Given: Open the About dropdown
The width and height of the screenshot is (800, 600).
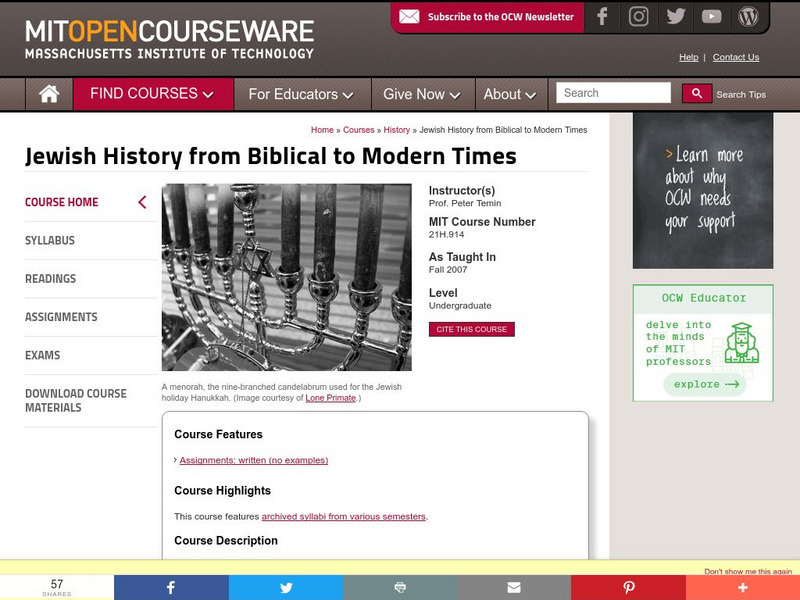Looking at the screenshot, I should tap(510, 94).
